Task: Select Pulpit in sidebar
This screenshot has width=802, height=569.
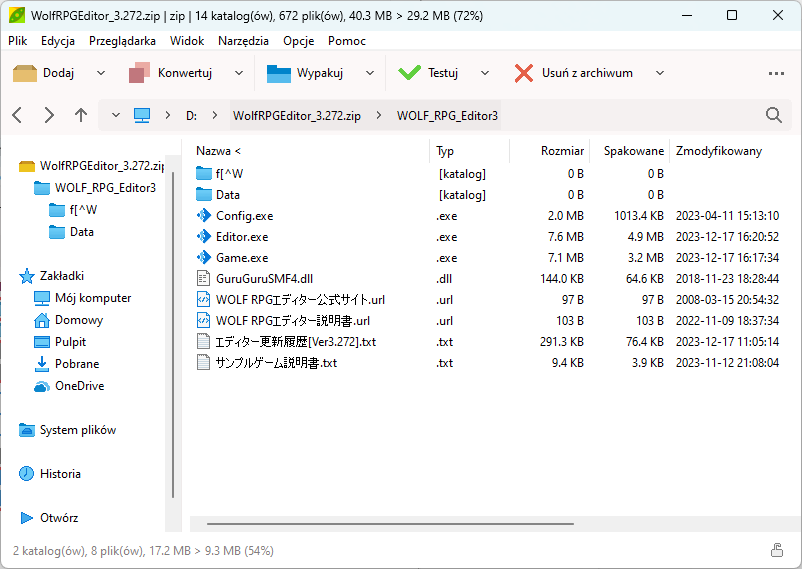Action: [x=60, y=342]
